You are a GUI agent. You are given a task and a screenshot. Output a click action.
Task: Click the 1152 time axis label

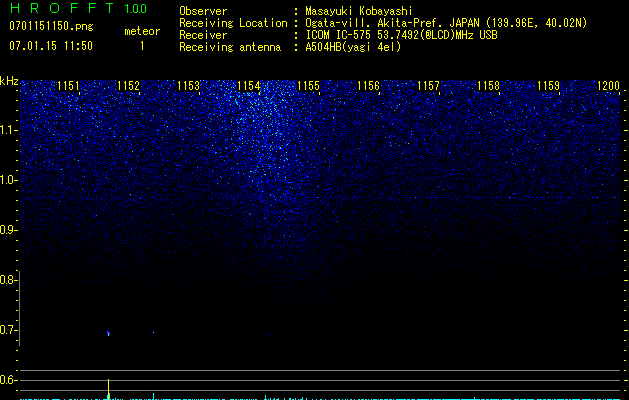[x=128, y=85]
